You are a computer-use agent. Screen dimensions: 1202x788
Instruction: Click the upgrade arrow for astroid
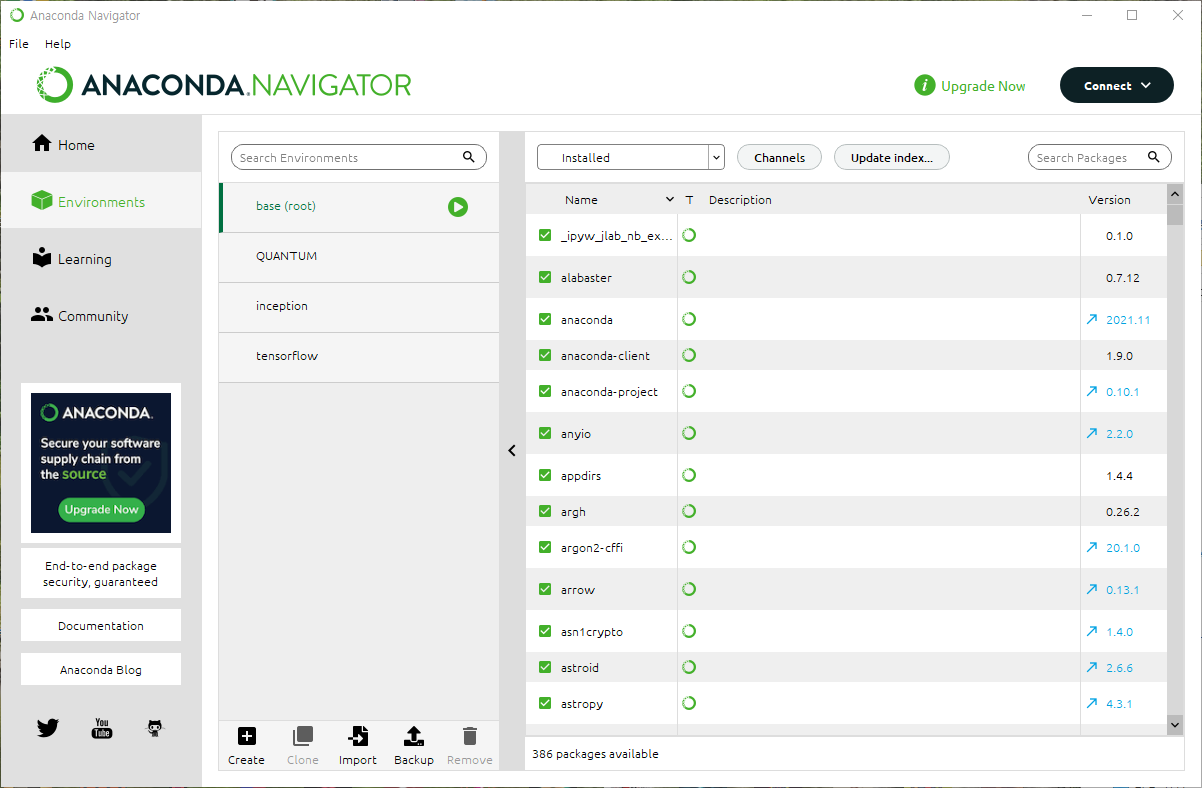1091,667
